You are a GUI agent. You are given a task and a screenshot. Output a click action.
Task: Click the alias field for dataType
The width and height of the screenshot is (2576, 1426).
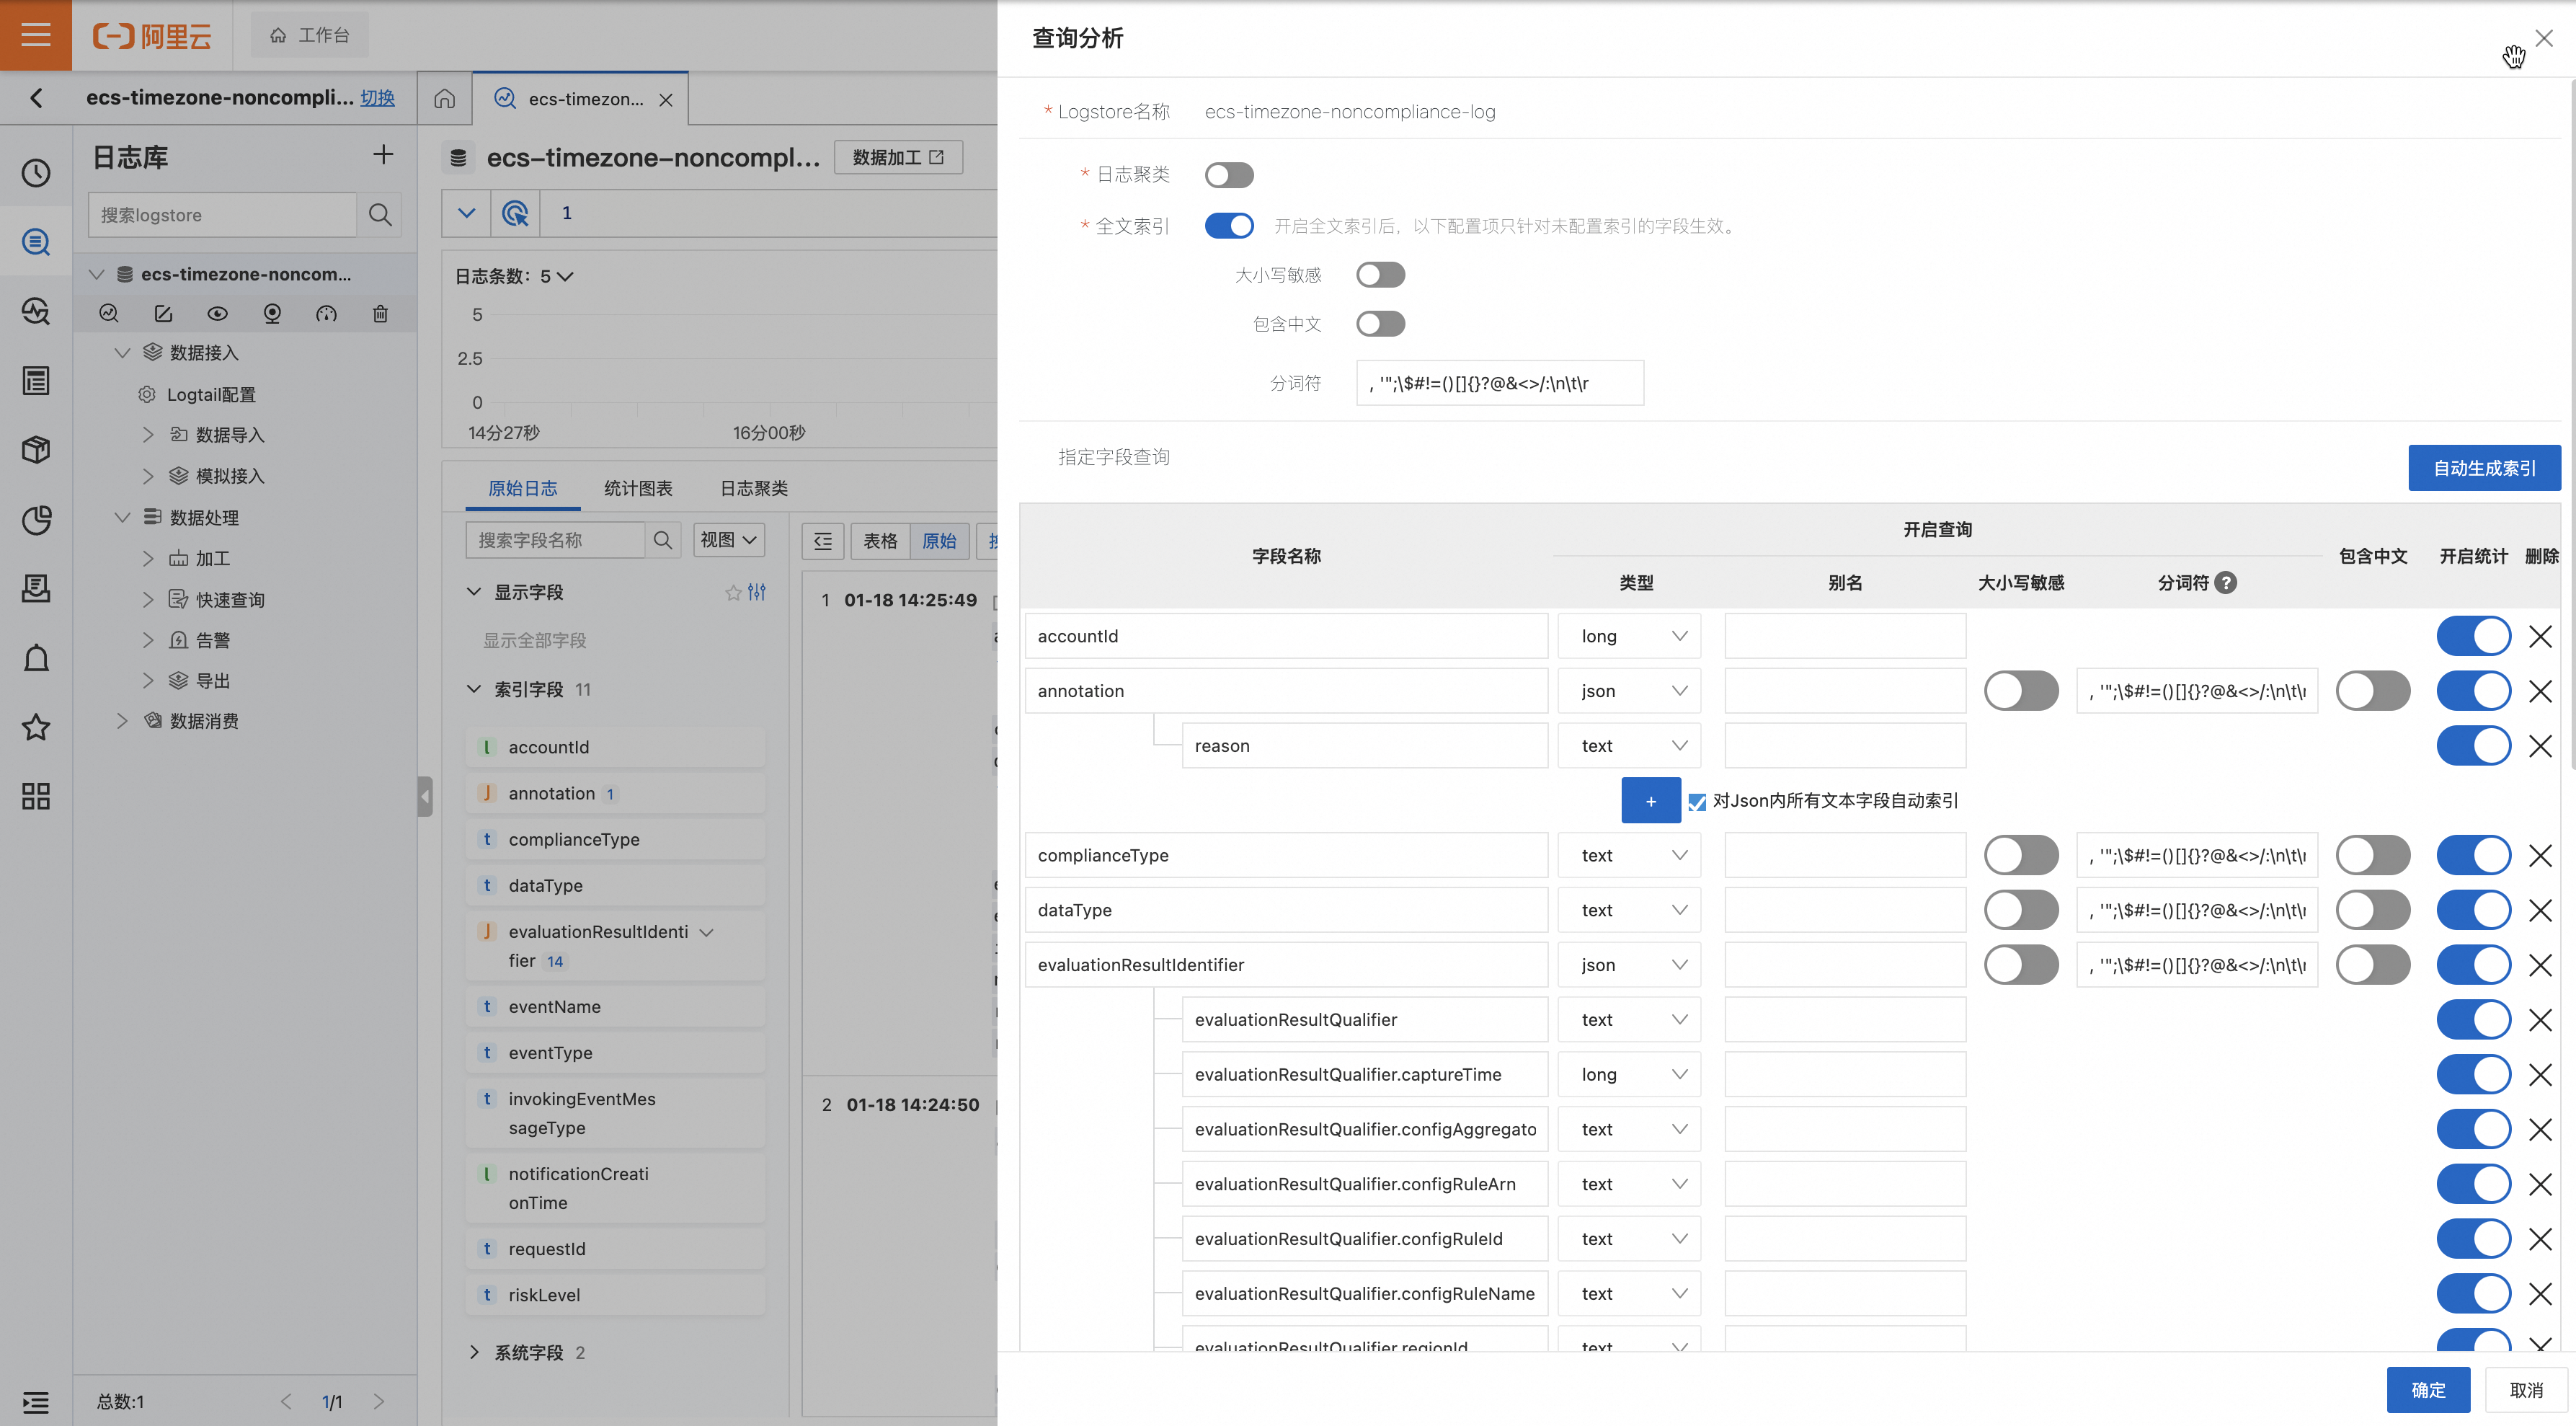tap(1845, 910)
